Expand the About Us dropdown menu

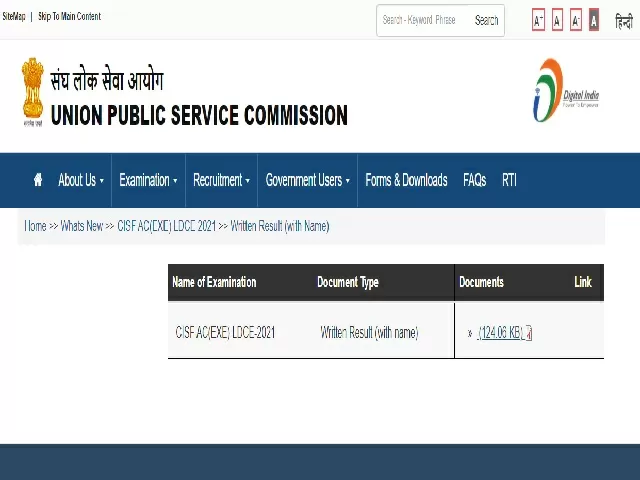(81, 180)
